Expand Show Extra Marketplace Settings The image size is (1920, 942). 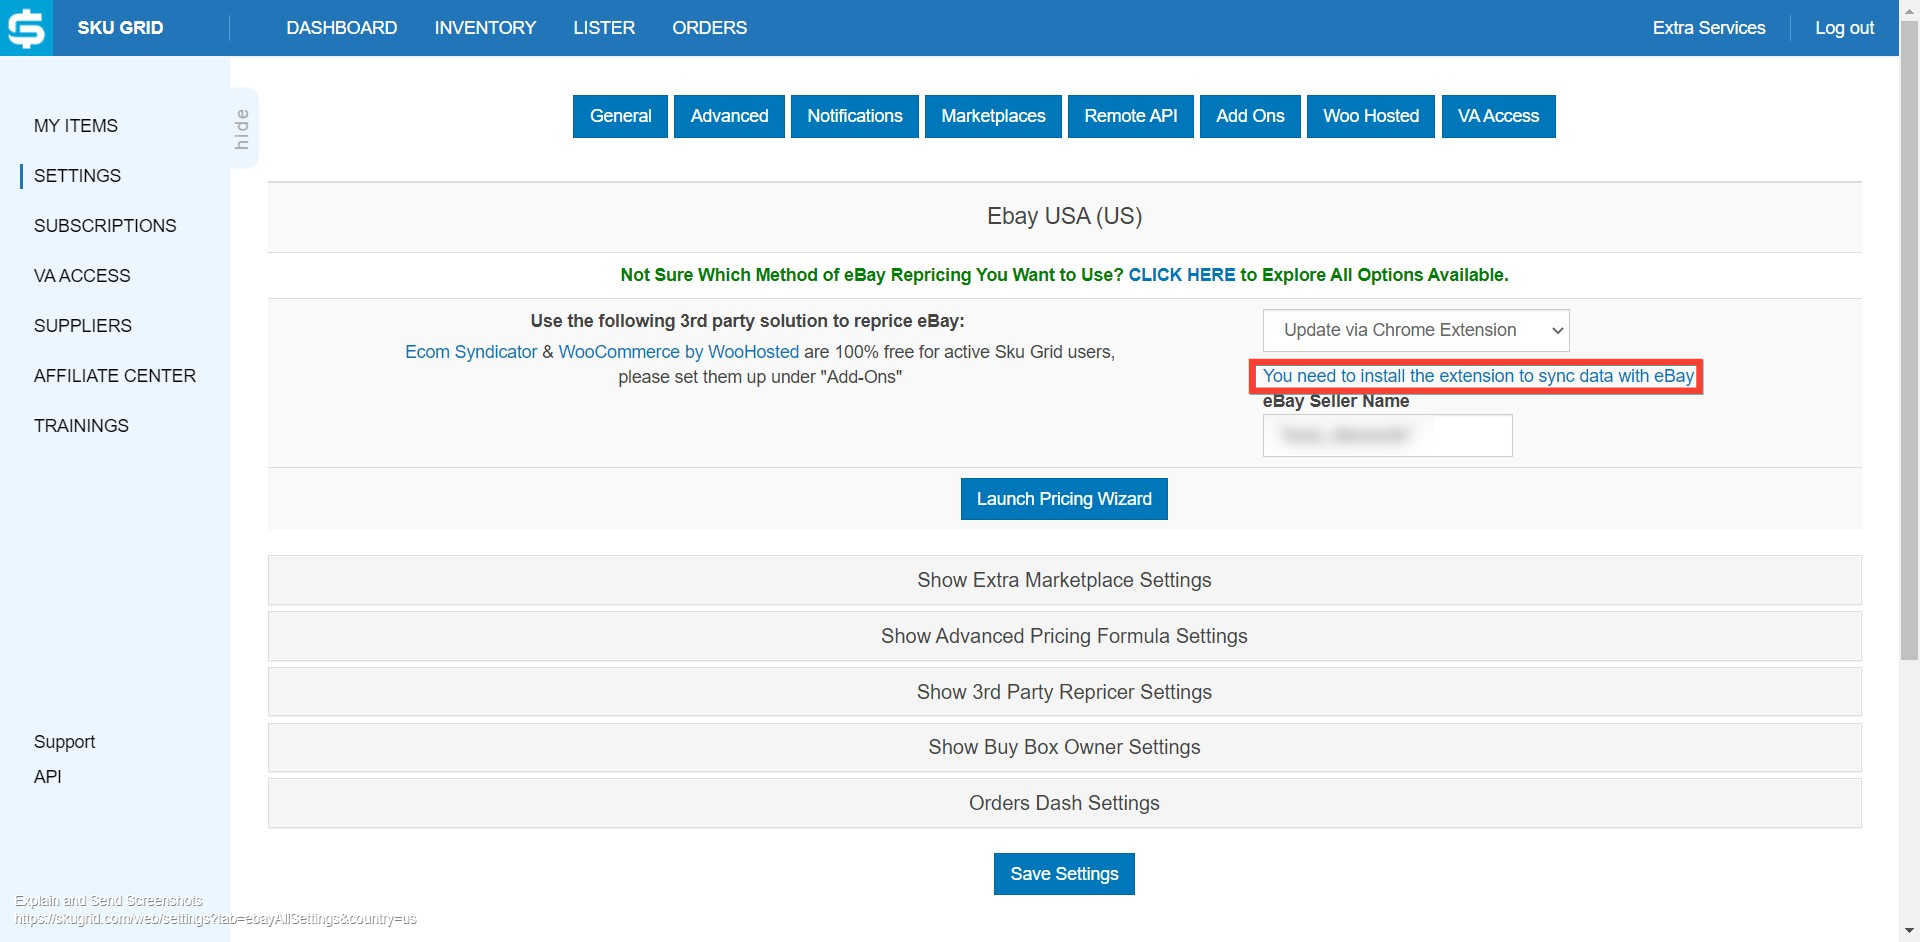pyautogui.click(x=1064, y=580)
